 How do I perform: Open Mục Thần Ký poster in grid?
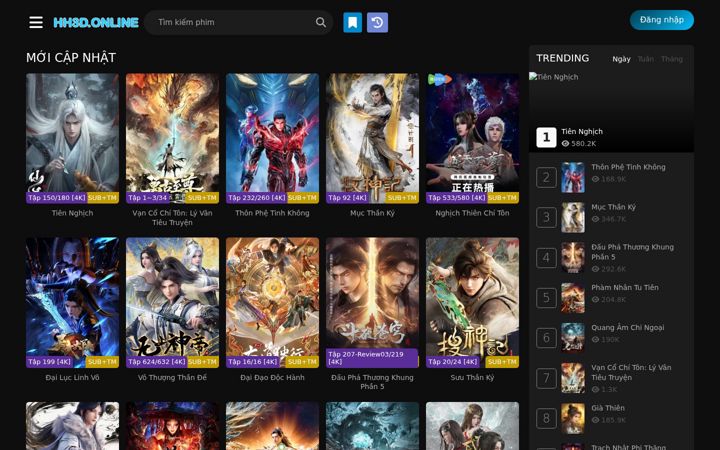click(x=372, y=138)
